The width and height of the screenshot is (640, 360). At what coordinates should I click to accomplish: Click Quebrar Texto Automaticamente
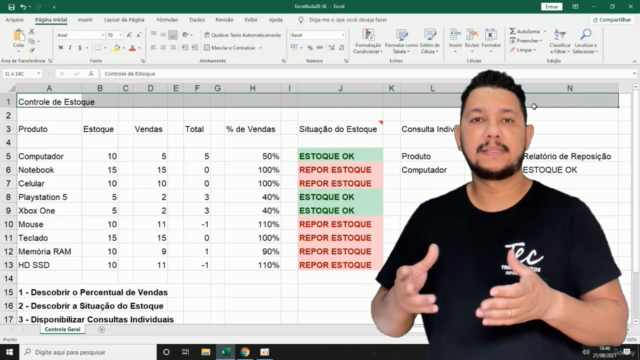[x=242, y=35]
